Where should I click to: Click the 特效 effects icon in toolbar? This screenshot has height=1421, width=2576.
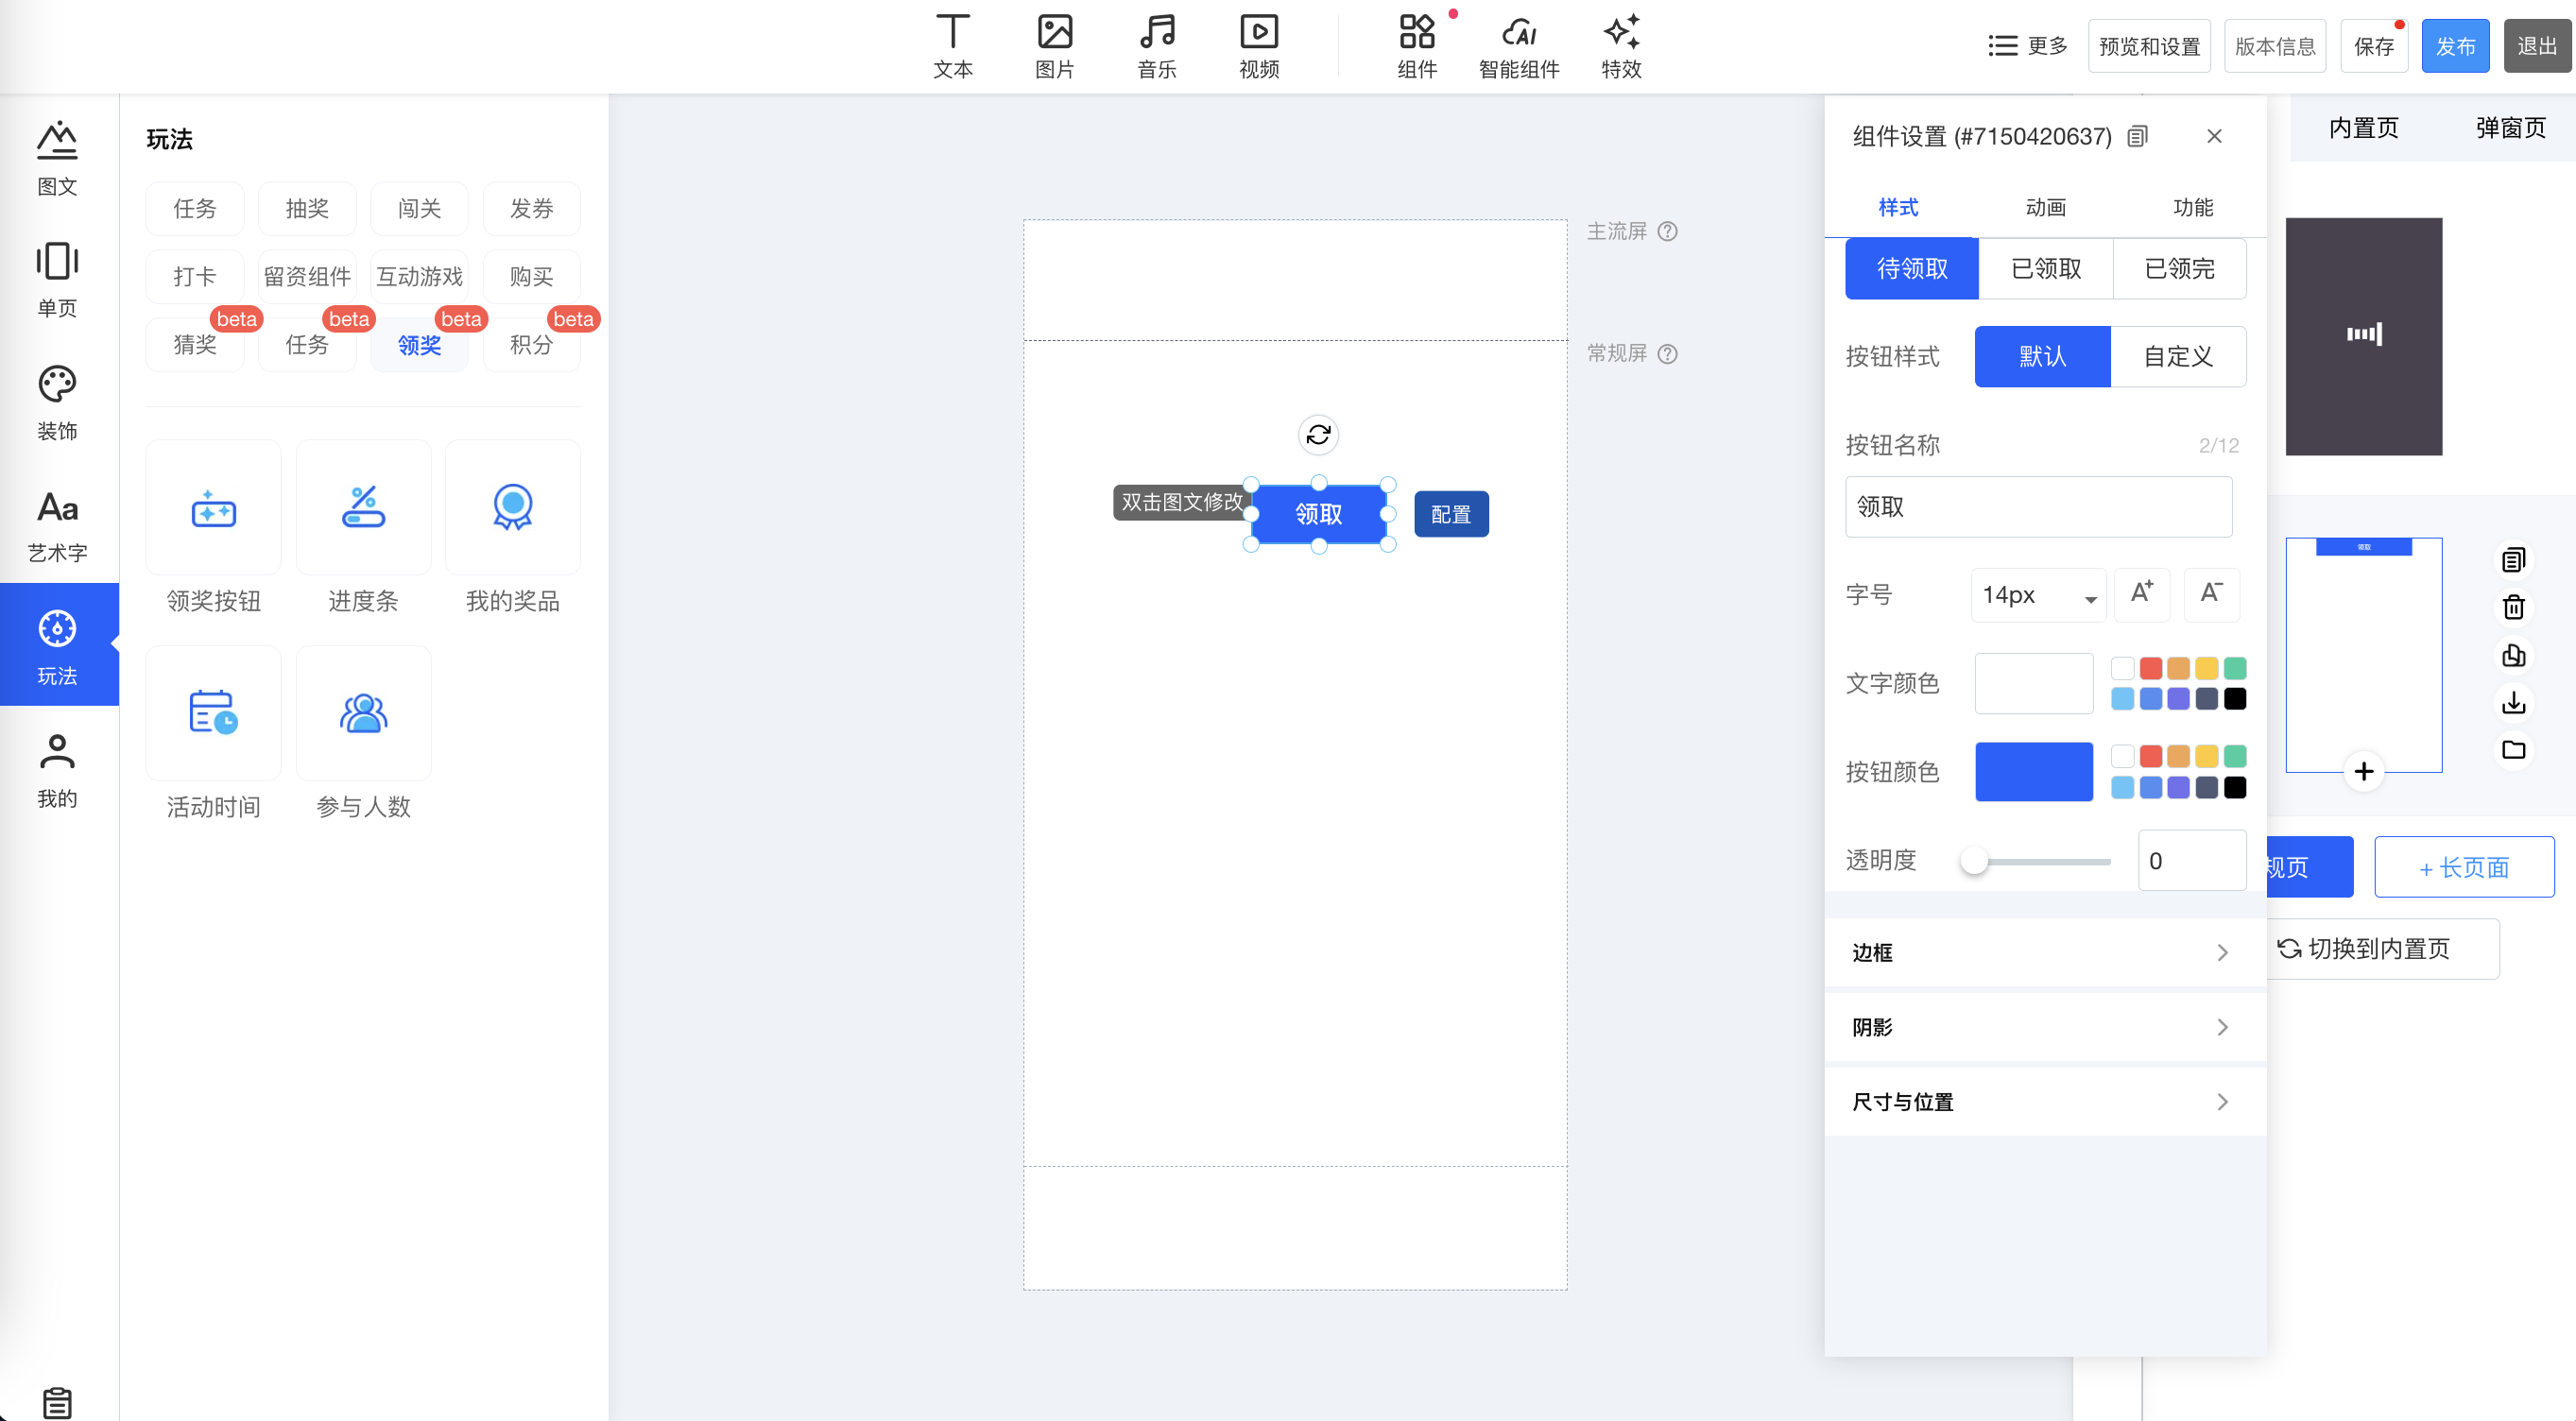click(x=1620, y=46)
